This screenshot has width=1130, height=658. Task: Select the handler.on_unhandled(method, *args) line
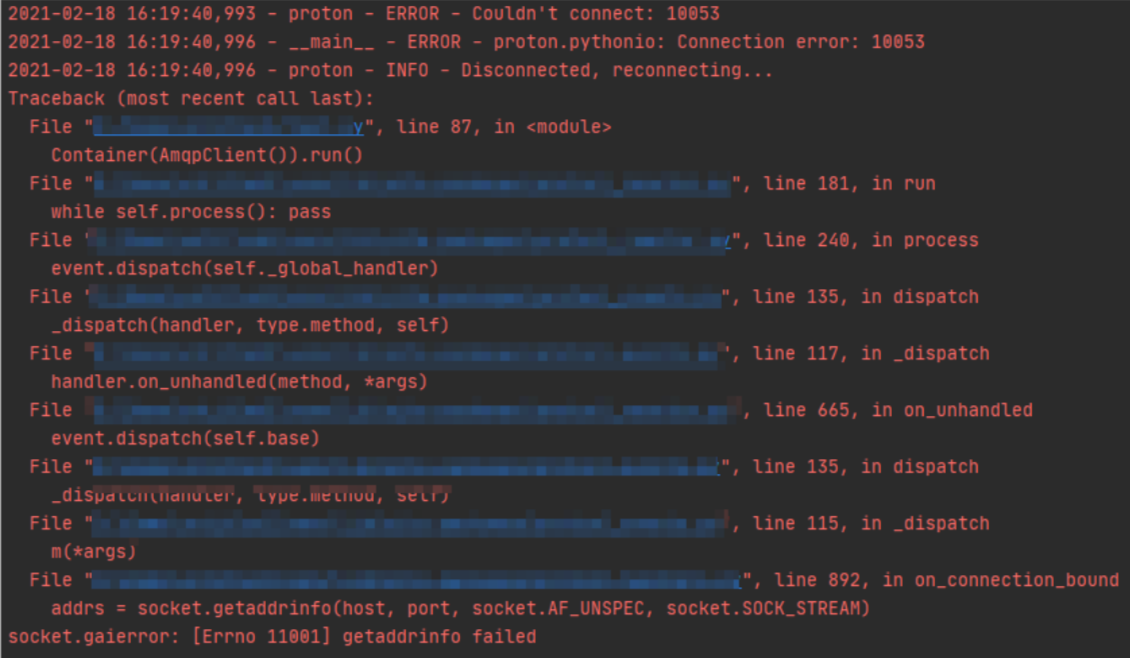click(x=239, y=382)
